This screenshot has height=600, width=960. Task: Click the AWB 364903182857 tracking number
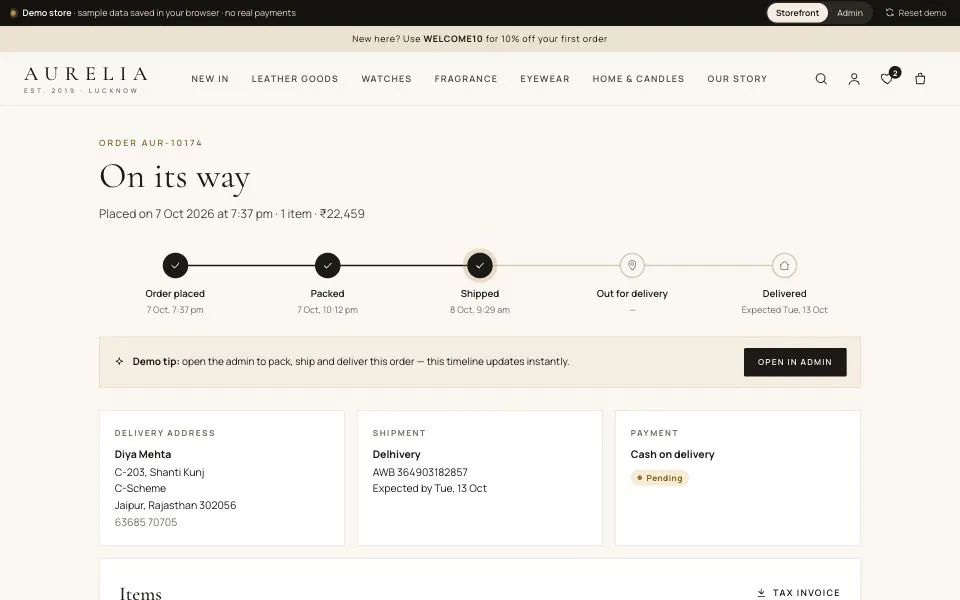420,472
